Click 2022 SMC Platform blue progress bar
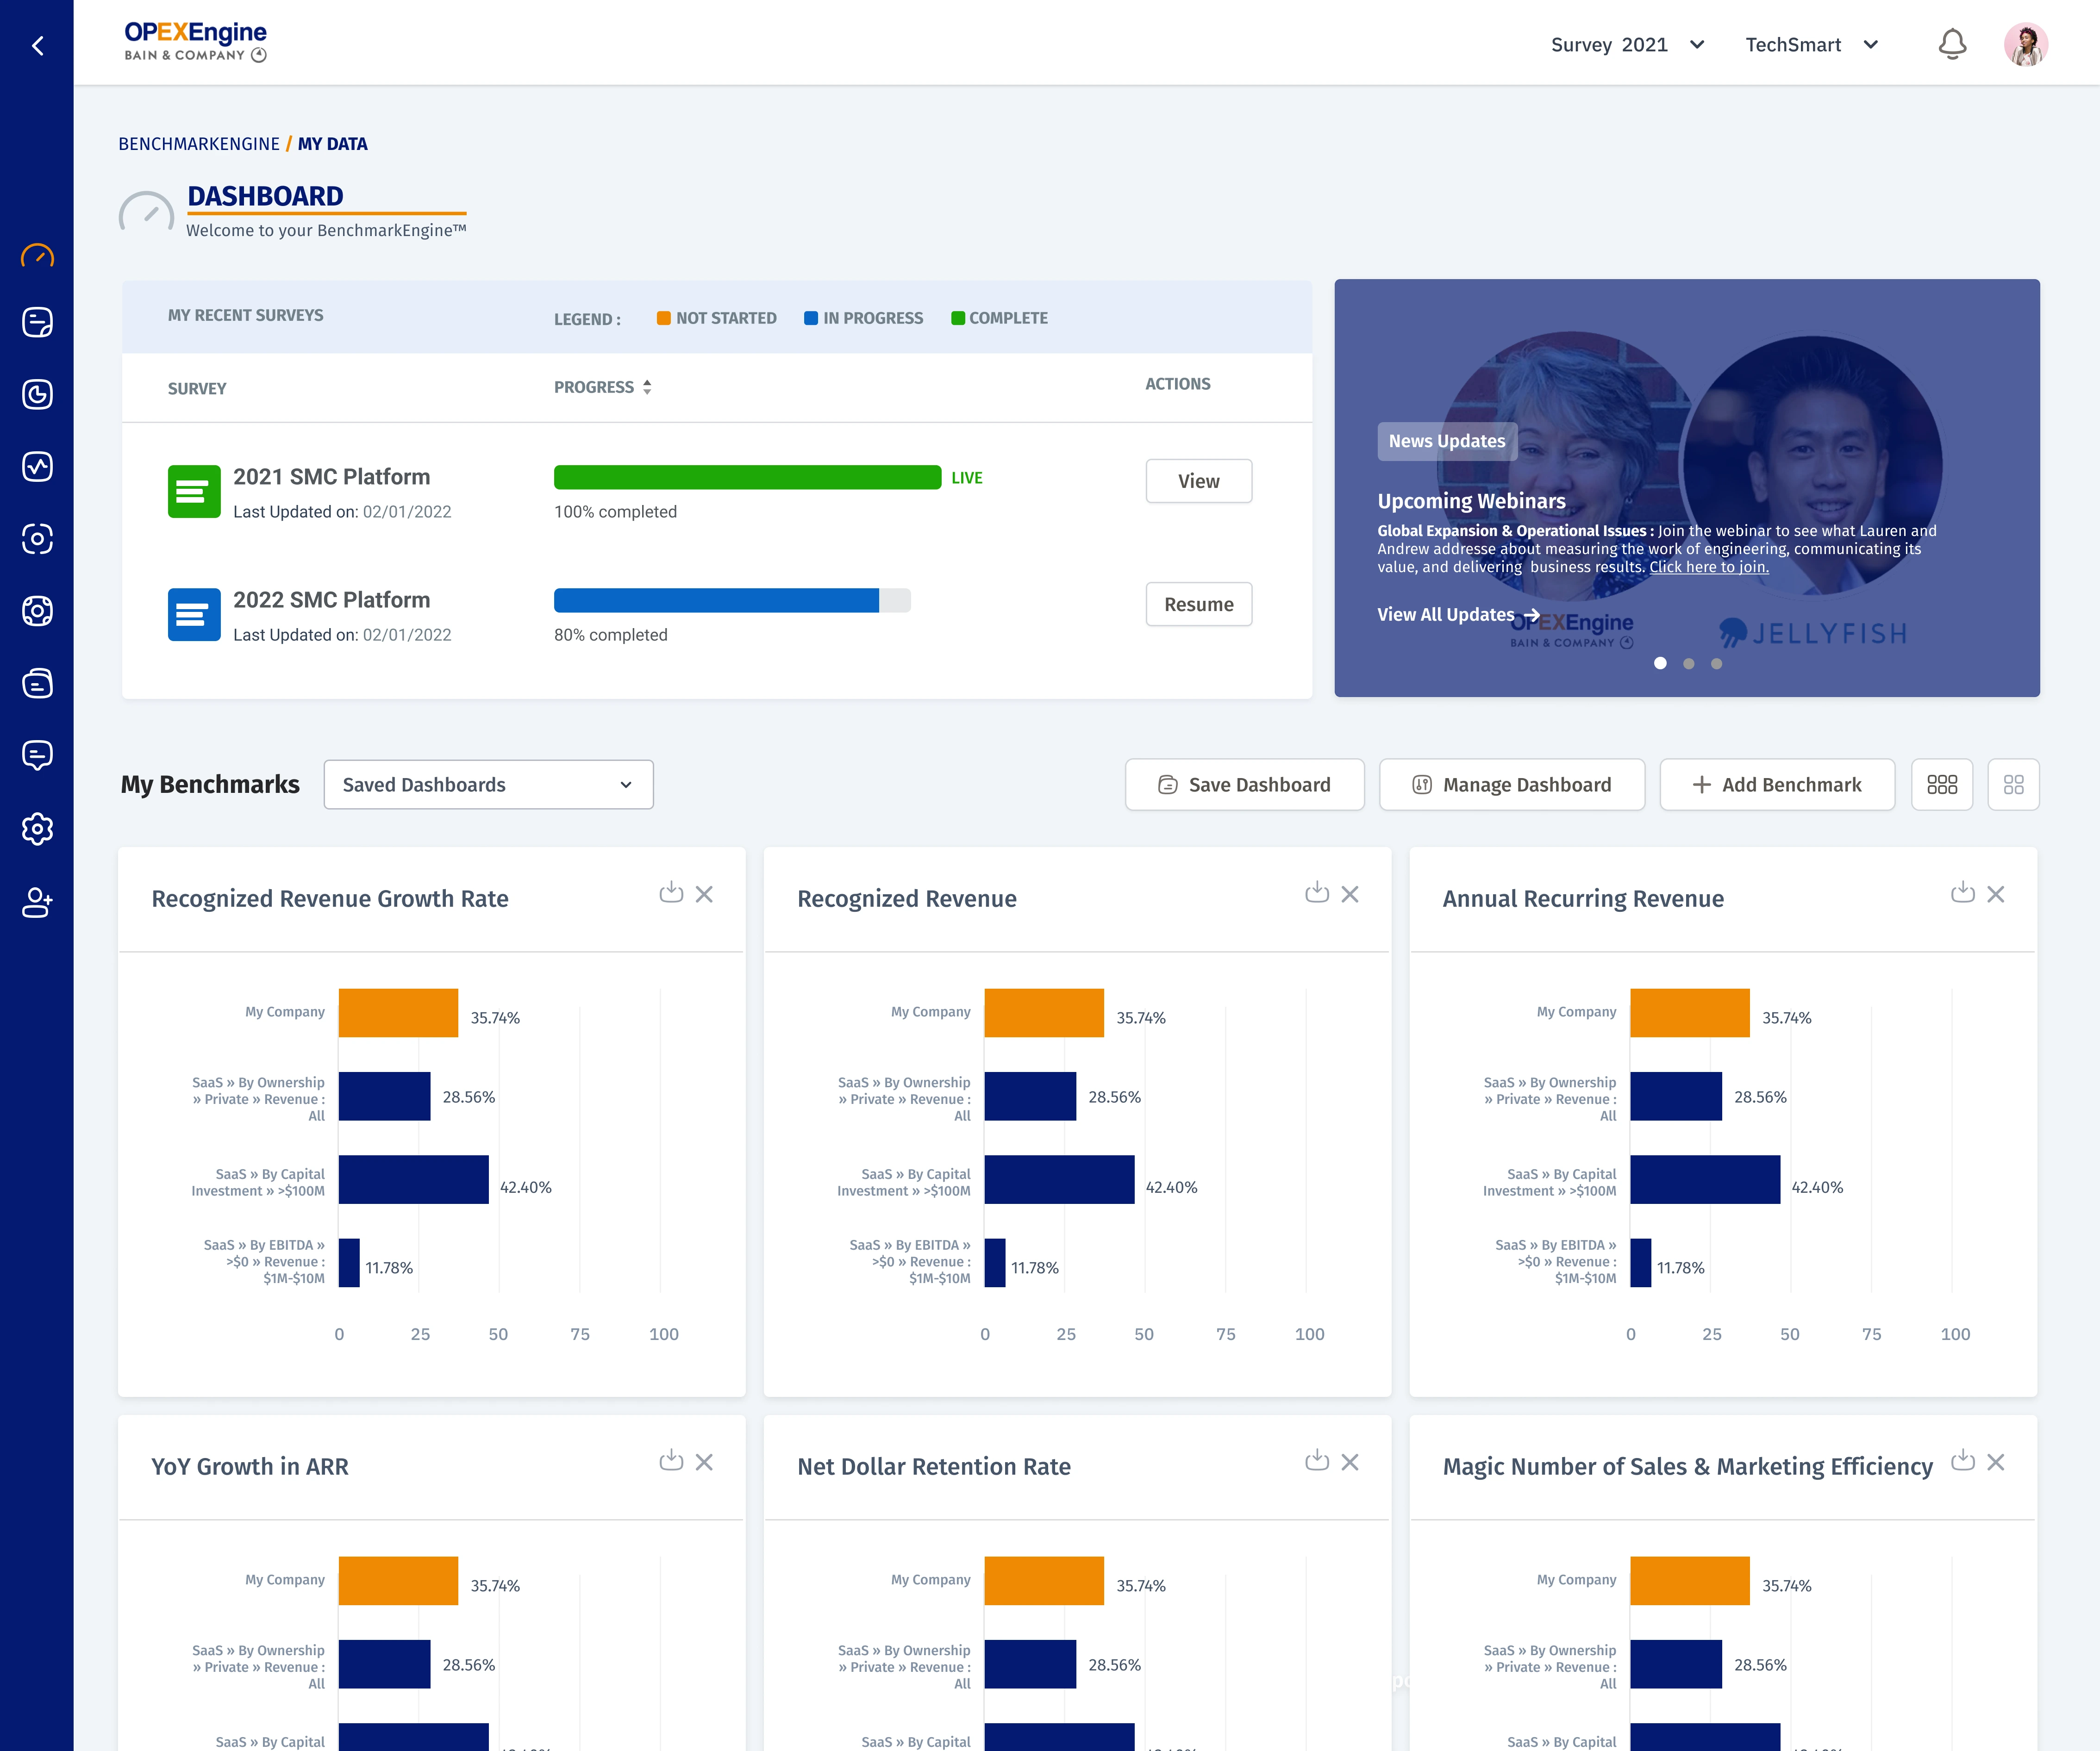2100x1751 pixels. tap(732, 600)
